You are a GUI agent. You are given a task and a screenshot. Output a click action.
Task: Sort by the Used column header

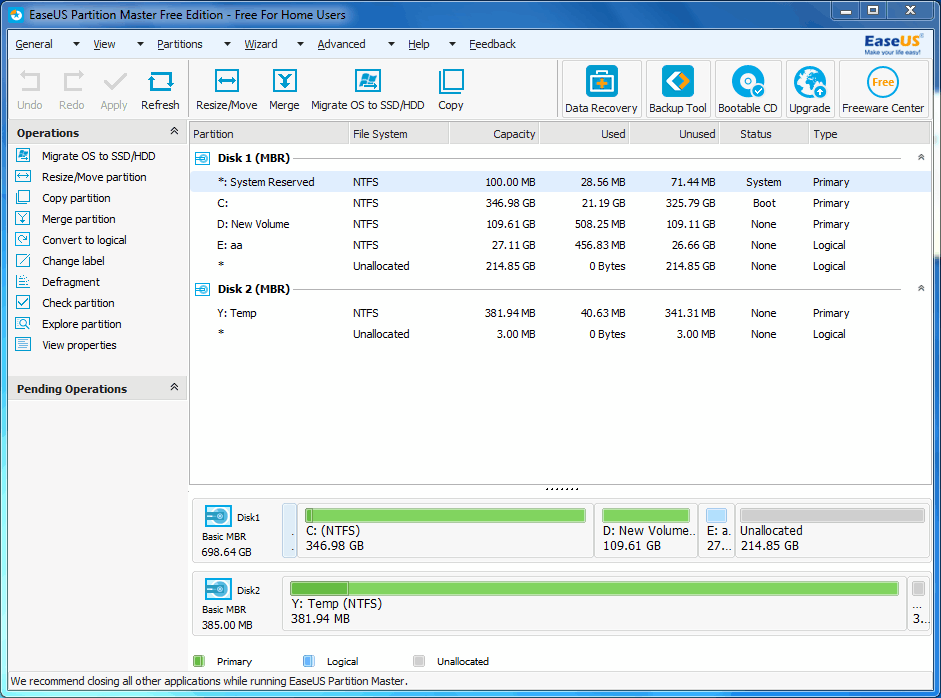pos(585,134)
